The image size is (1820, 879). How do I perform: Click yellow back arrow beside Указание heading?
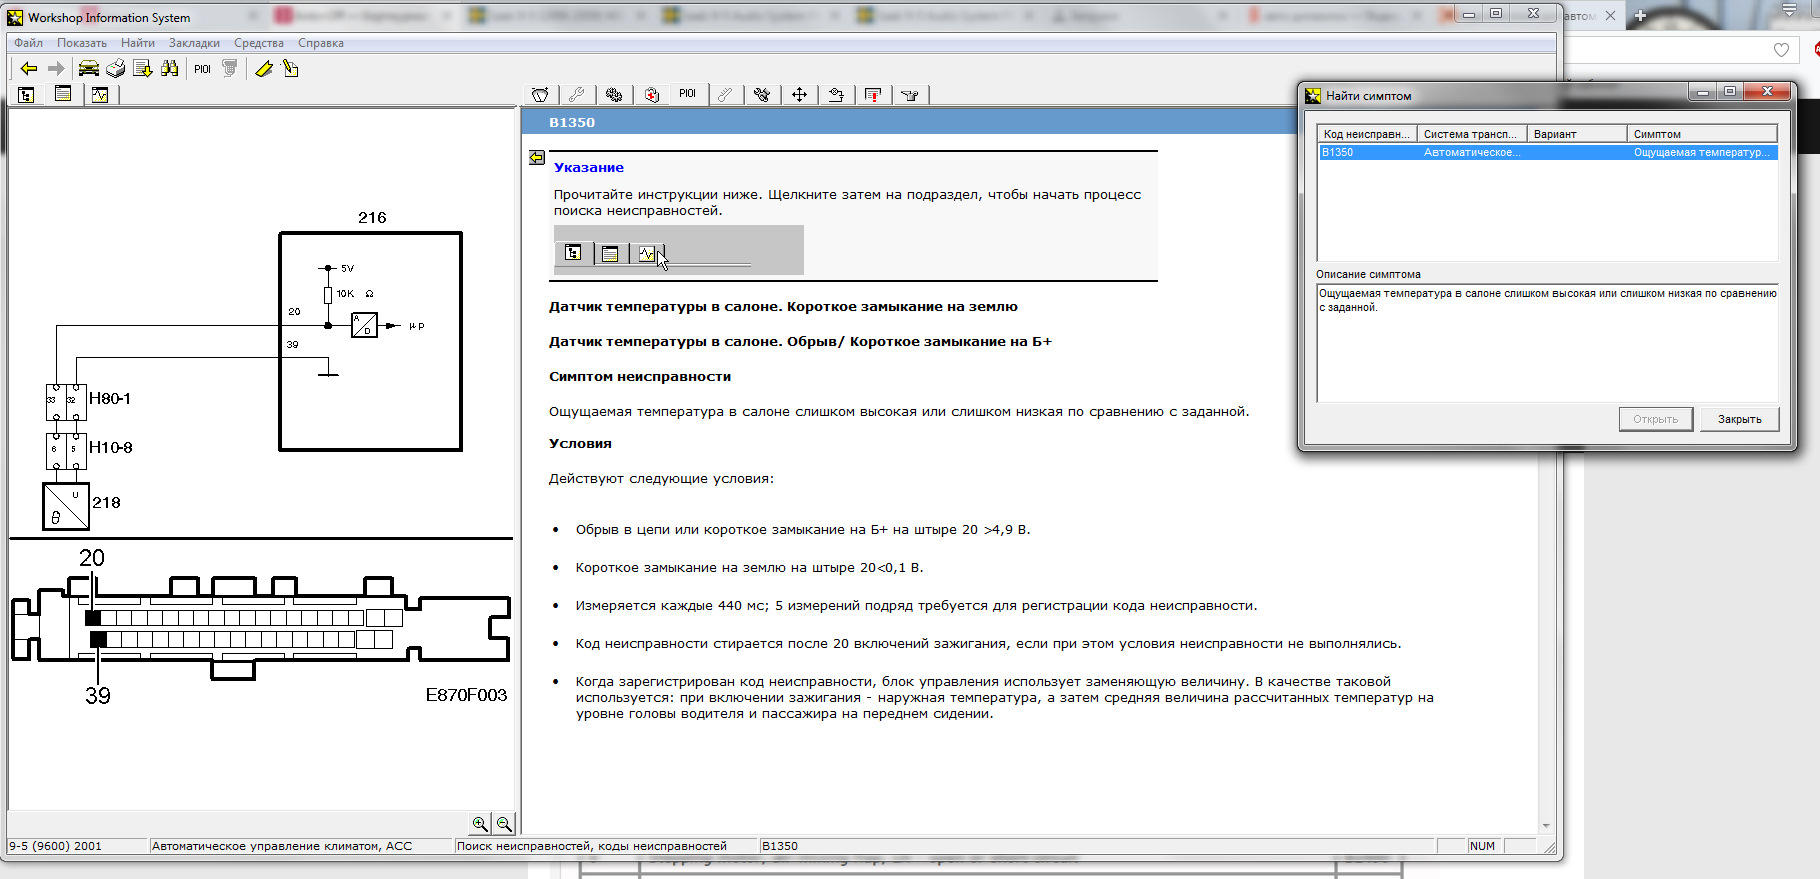pos(537,158)
